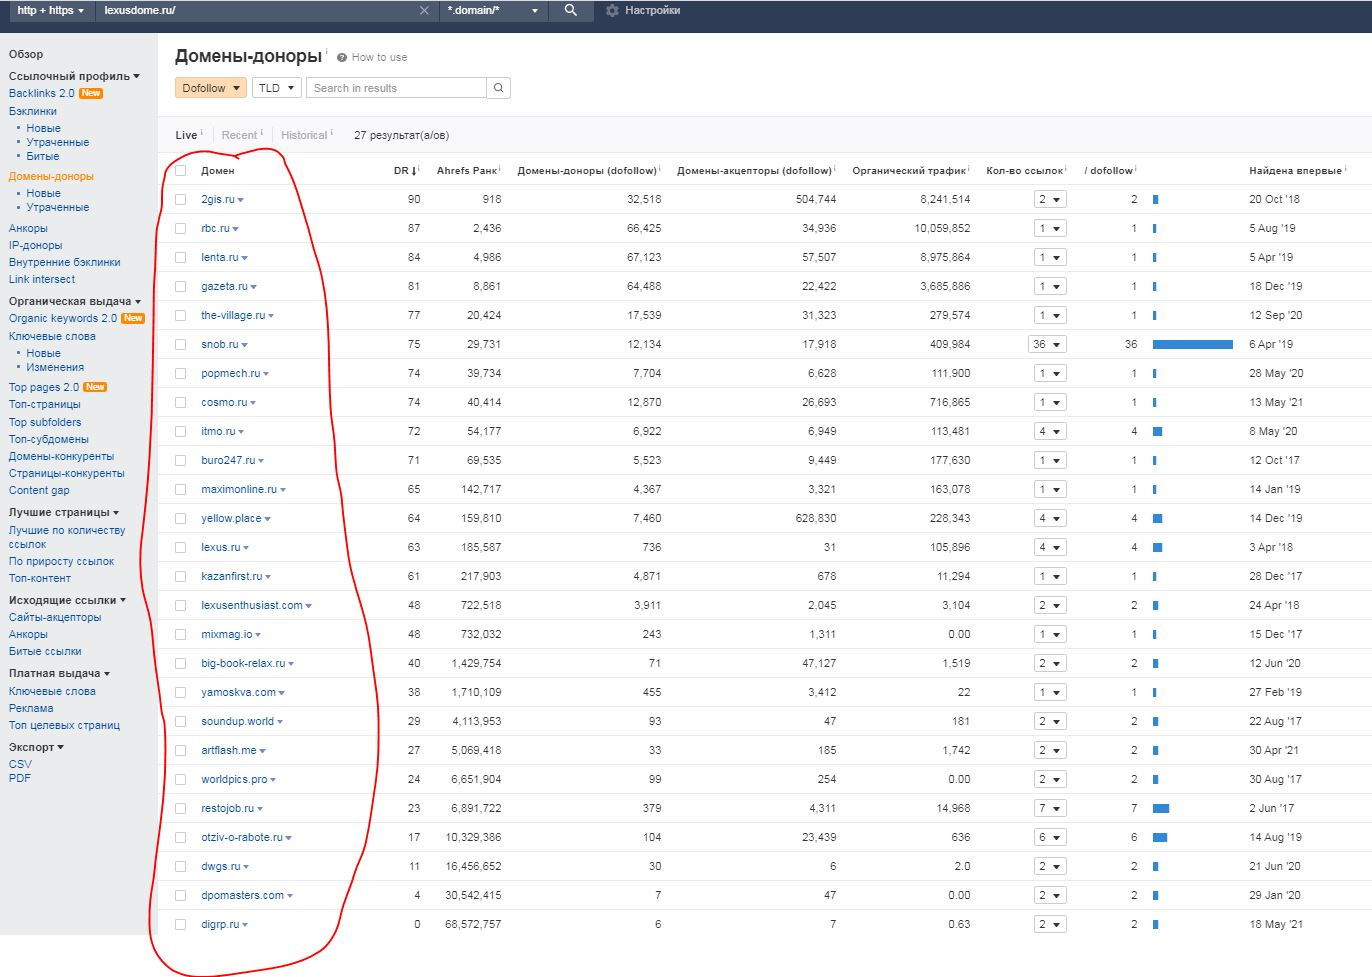Check the 2gis.ru row checkbox
The width and height of the screenshot is (1372, 977).
tap(181, 200)
